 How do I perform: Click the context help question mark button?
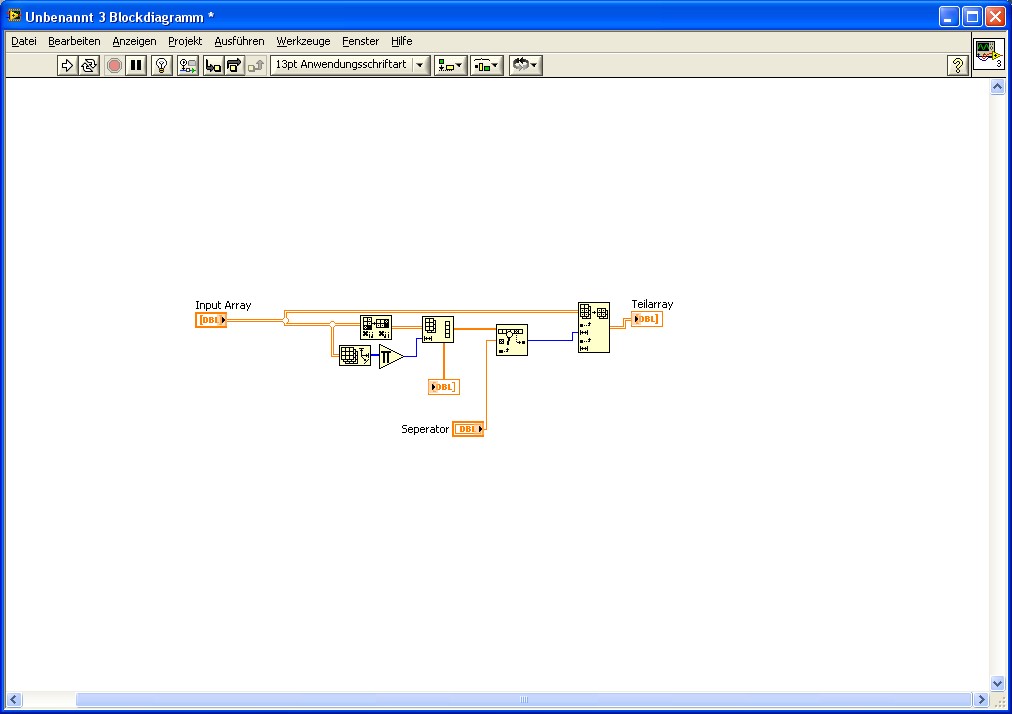958,65
